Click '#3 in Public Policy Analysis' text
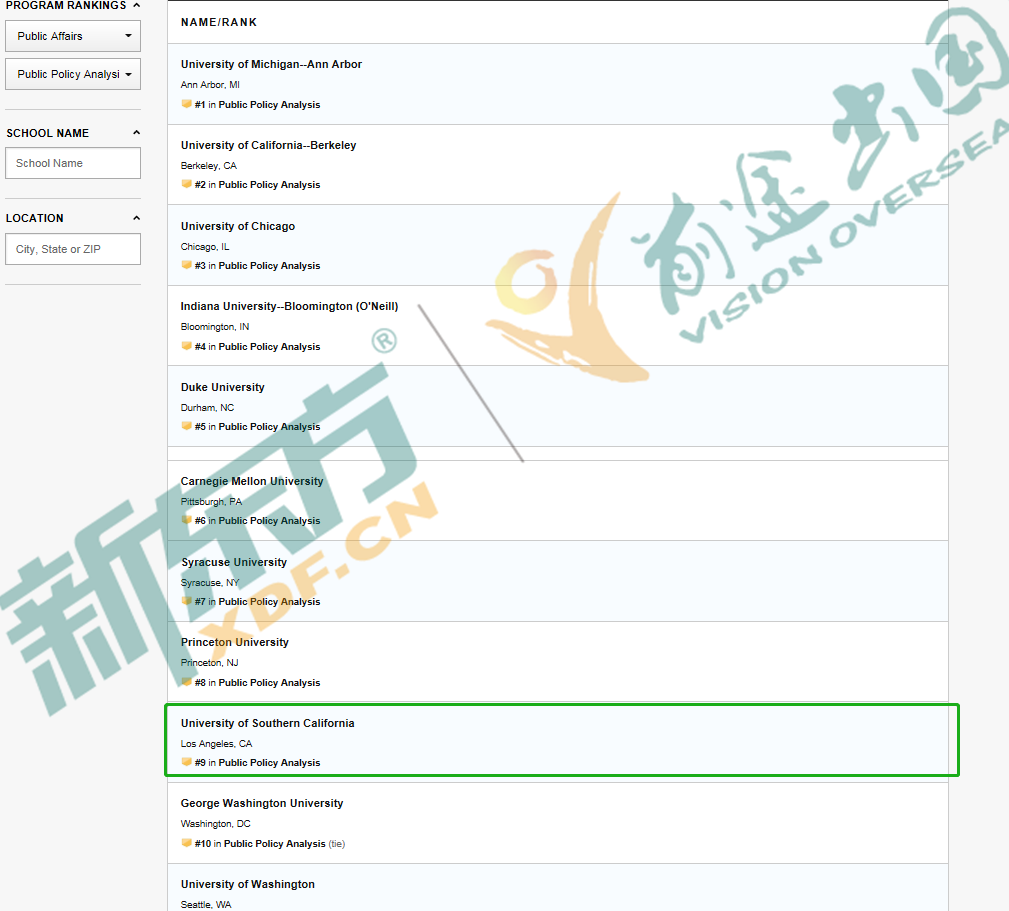The image size is (1009, 911). point(257,266)
